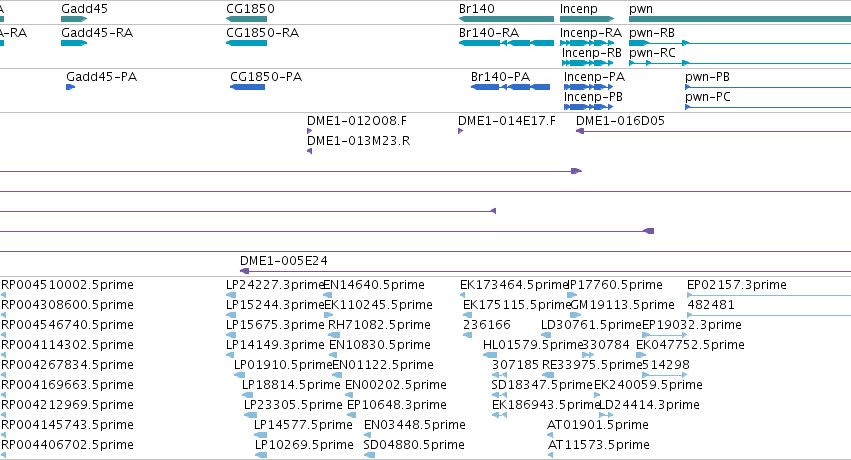Click the 514298 feature label
Viewport: 851px width, 460px height.
[x=666, y=365]
